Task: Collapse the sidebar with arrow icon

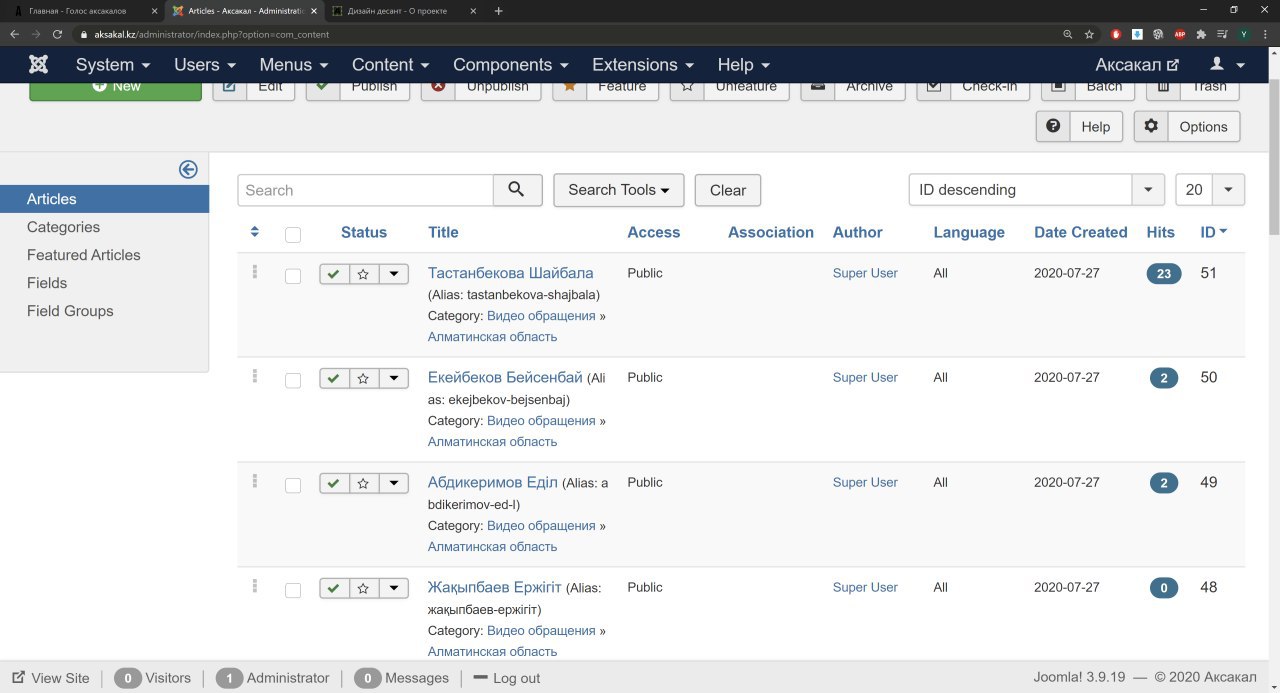Action: [x=188, y=170]
